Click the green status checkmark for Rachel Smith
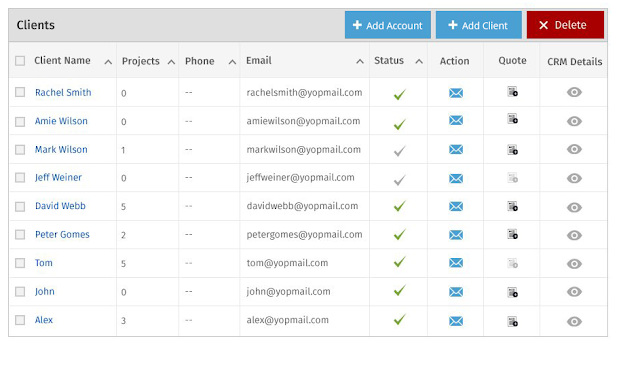Viewport: 640px width, 368px height. (x=400, y=95)
